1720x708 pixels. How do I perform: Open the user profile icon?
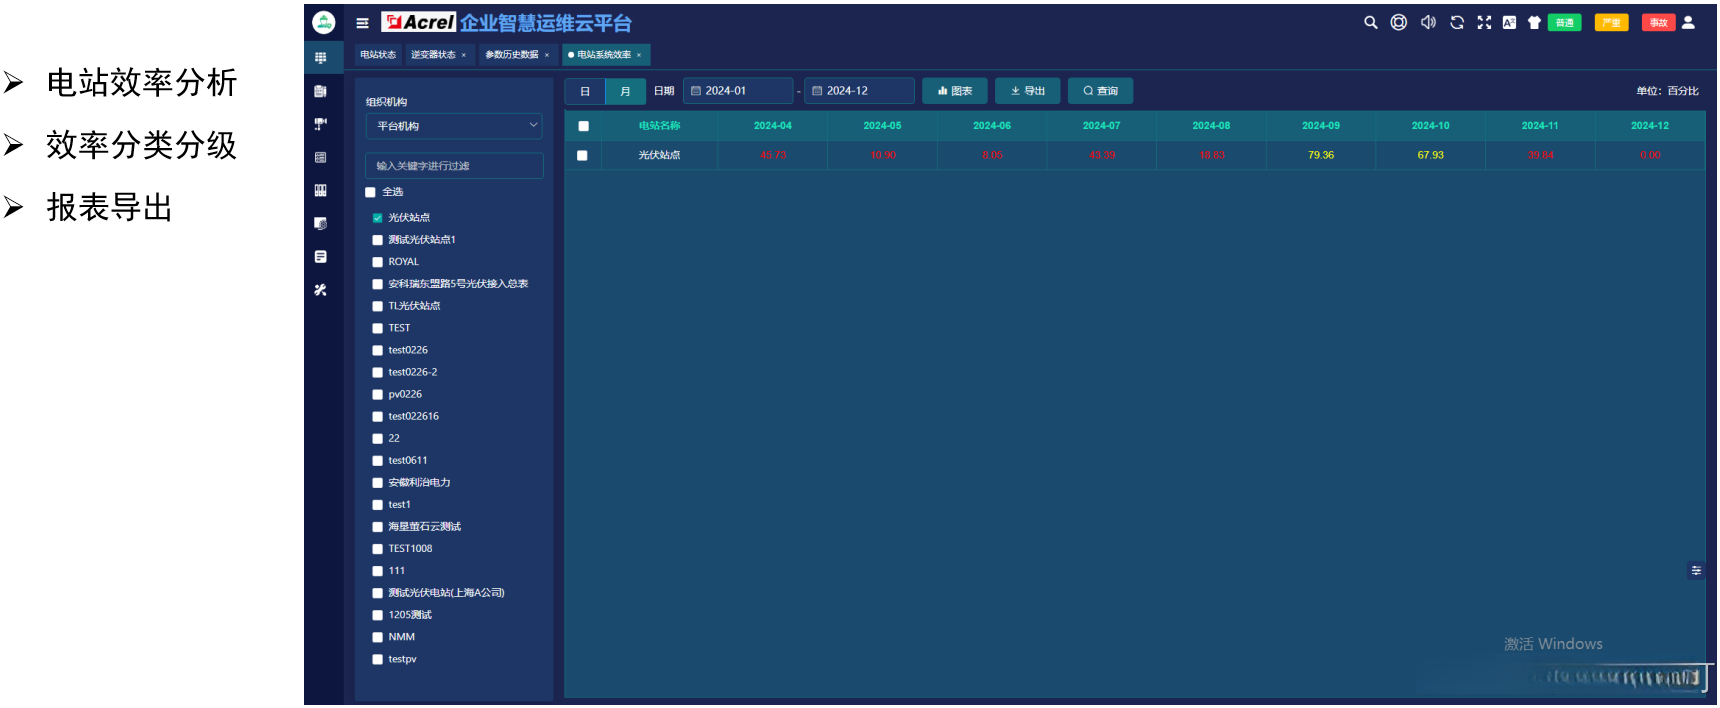1688,22
